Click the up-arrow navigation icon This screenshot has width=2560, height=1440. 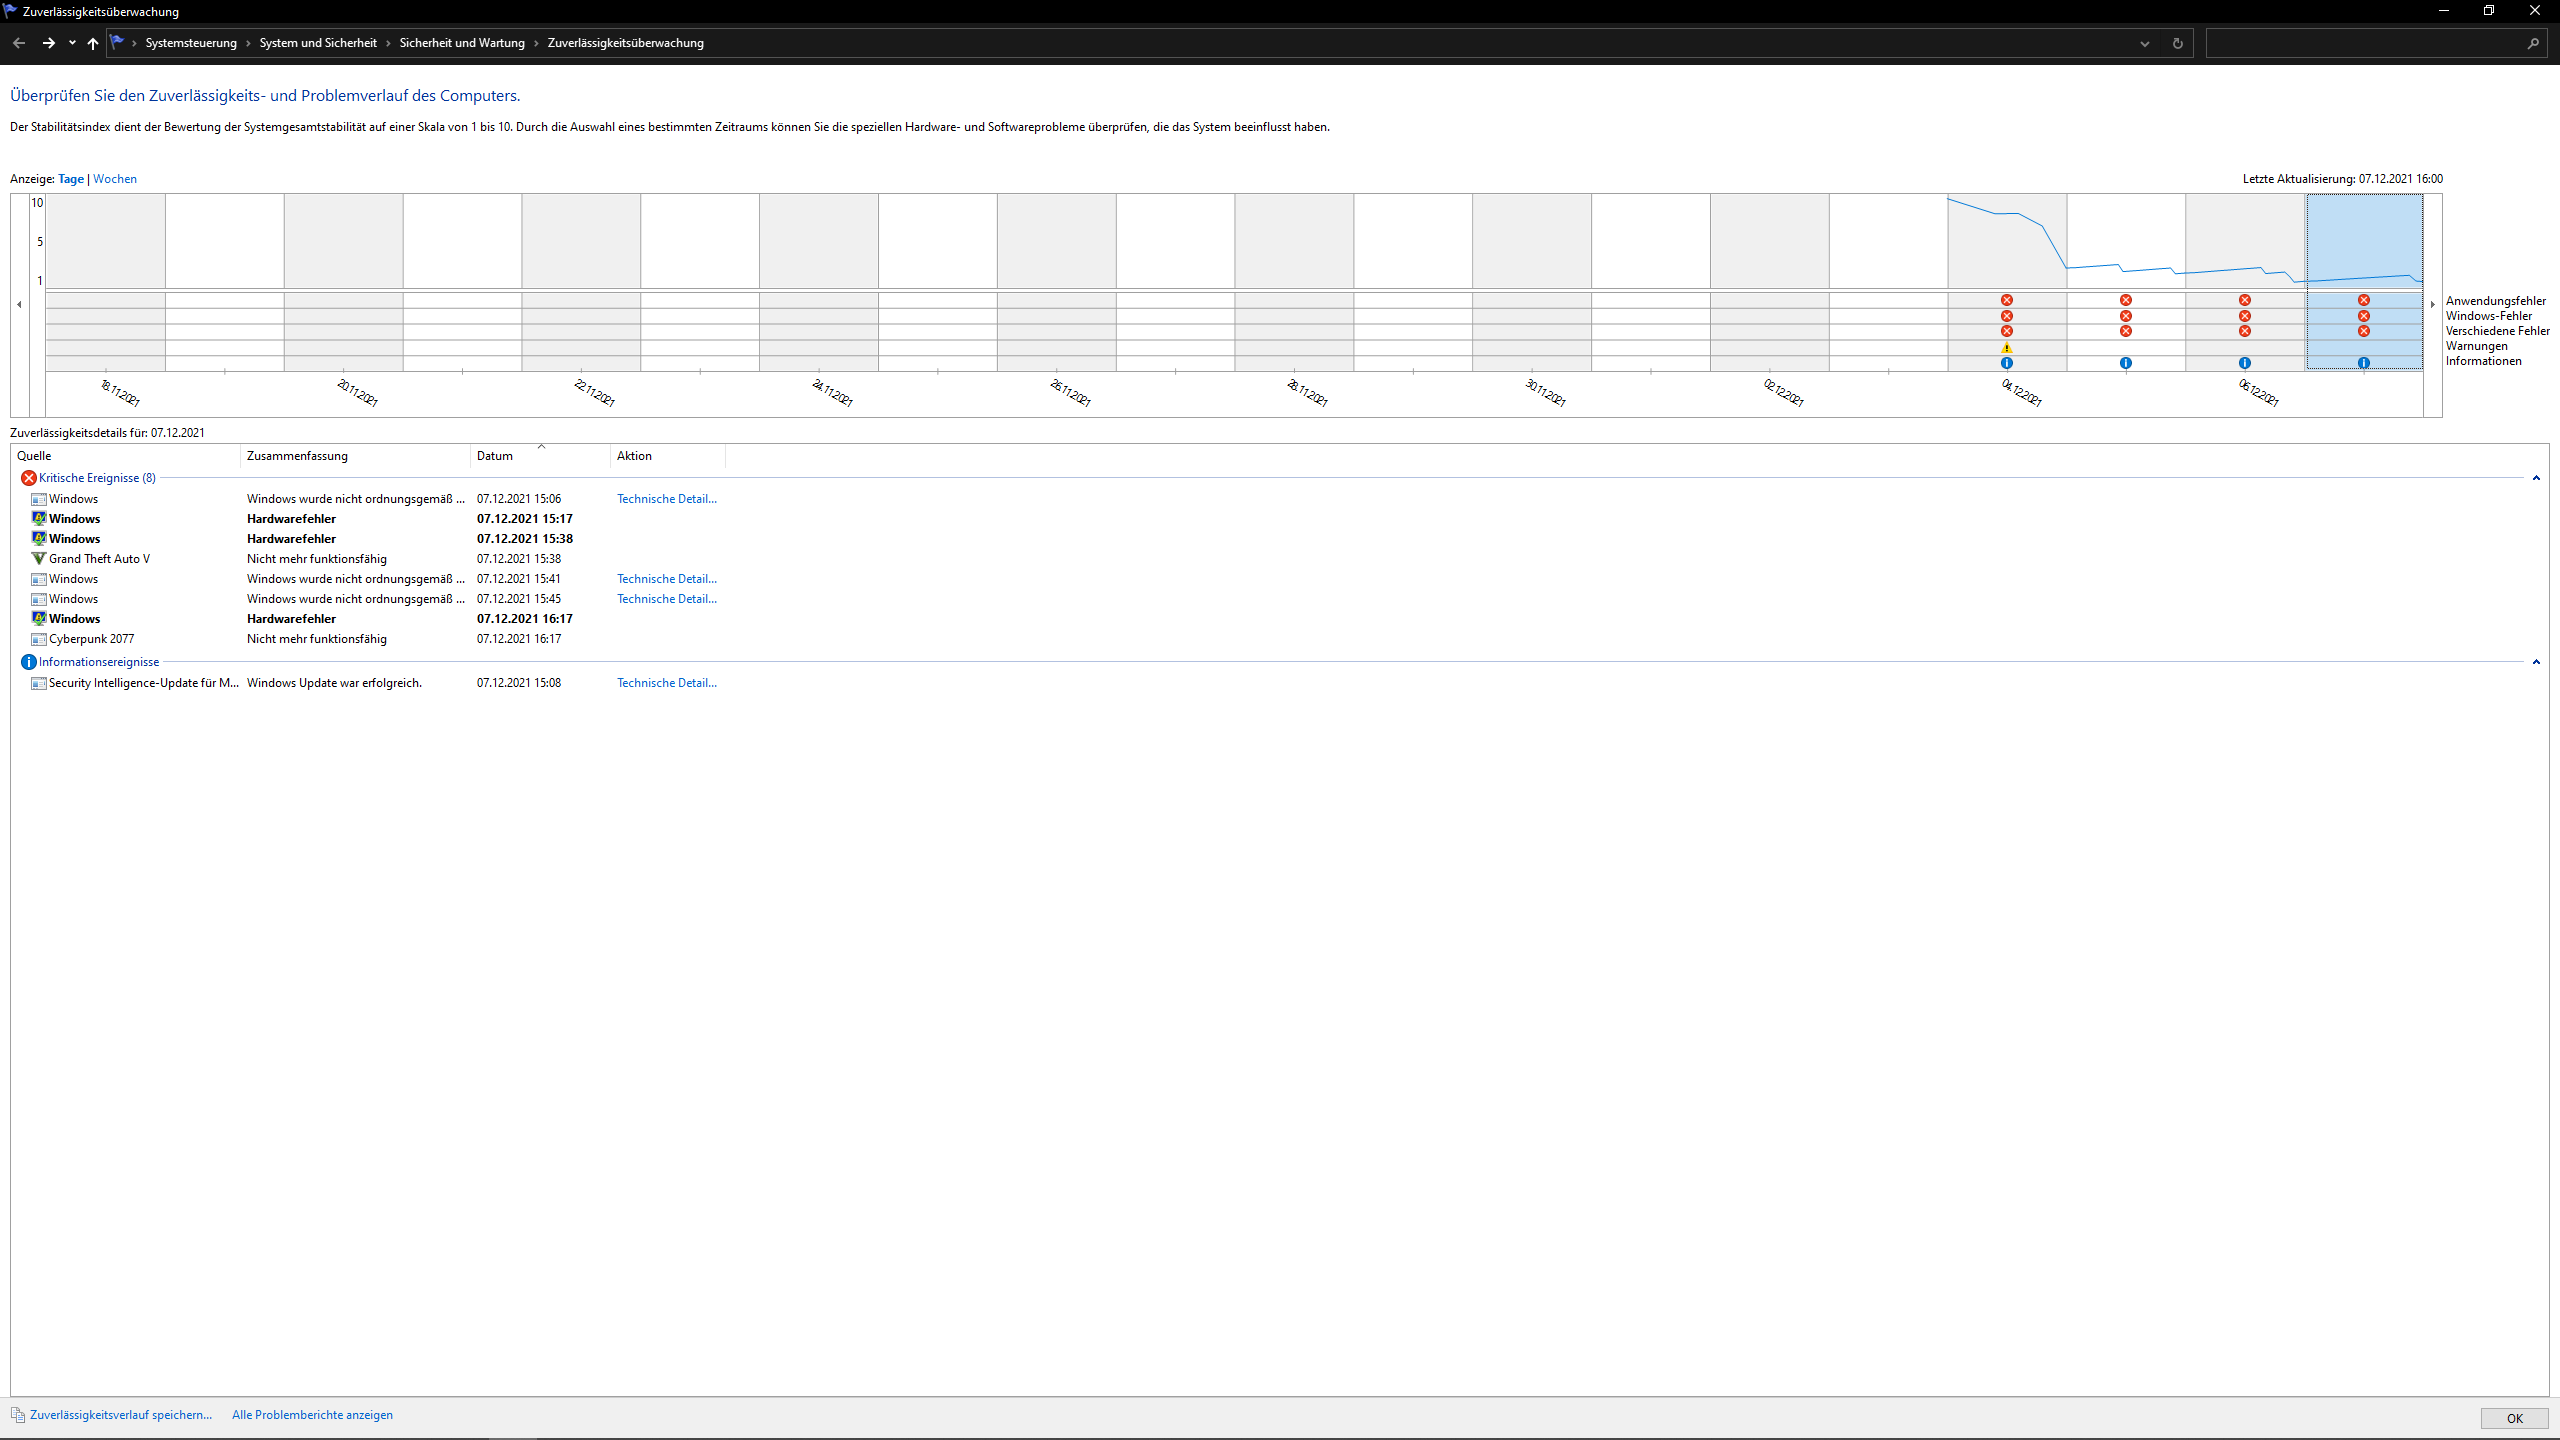(93, 43)
